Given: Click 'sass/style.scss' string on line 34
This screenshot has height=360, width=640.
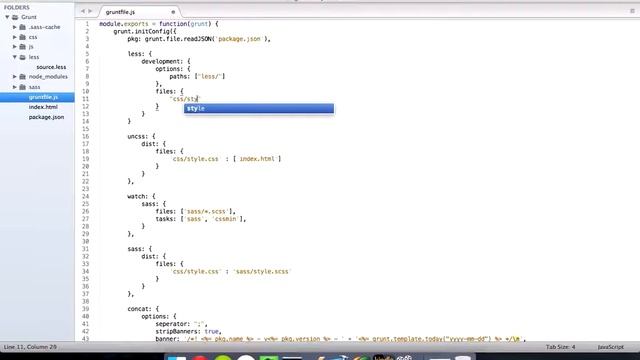Looking at the screenshot, I should 261,271.
